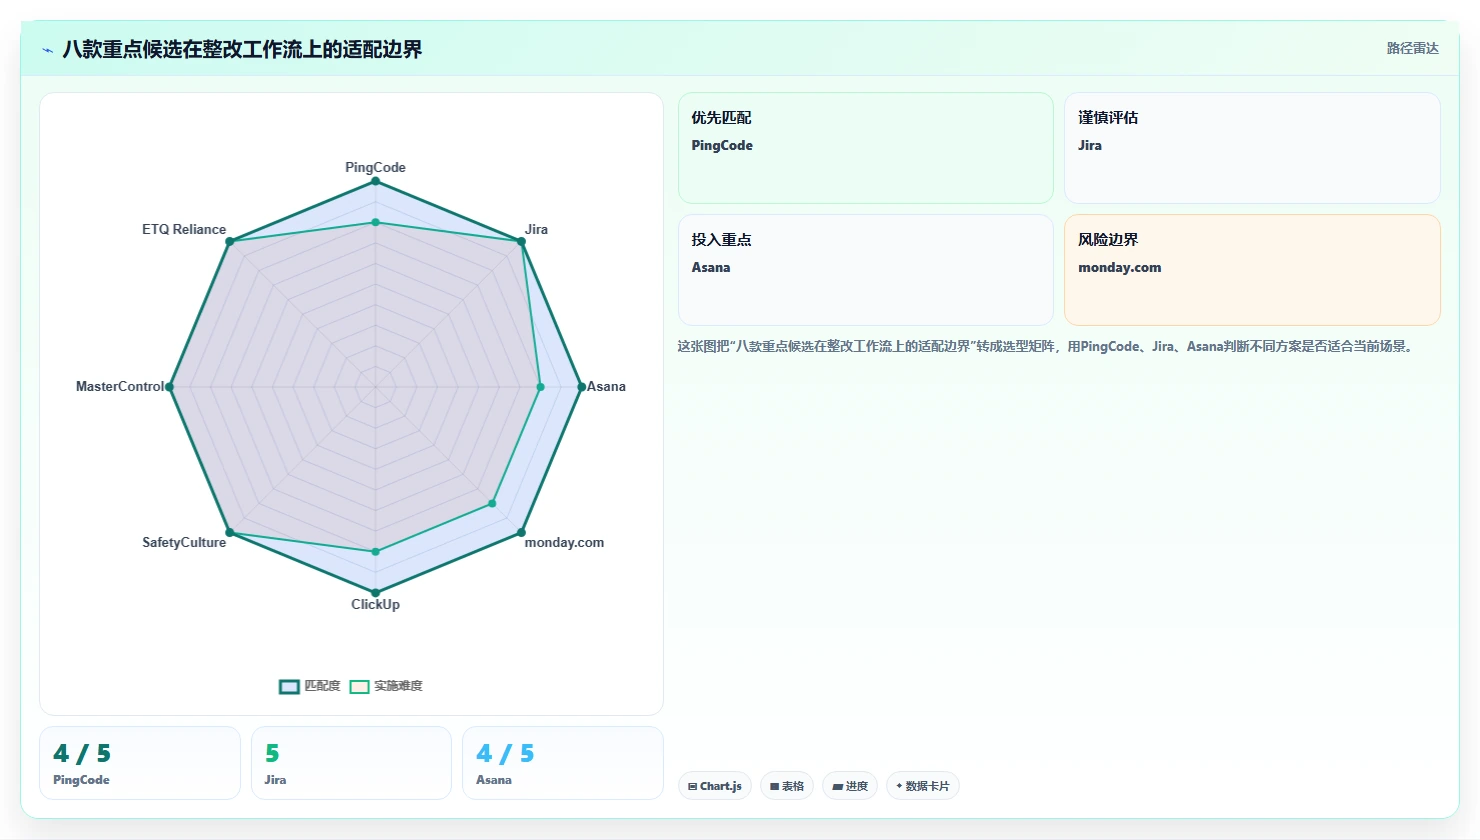Click the Jira axis label on radar
1480x840 pixels.
point(536,229)
